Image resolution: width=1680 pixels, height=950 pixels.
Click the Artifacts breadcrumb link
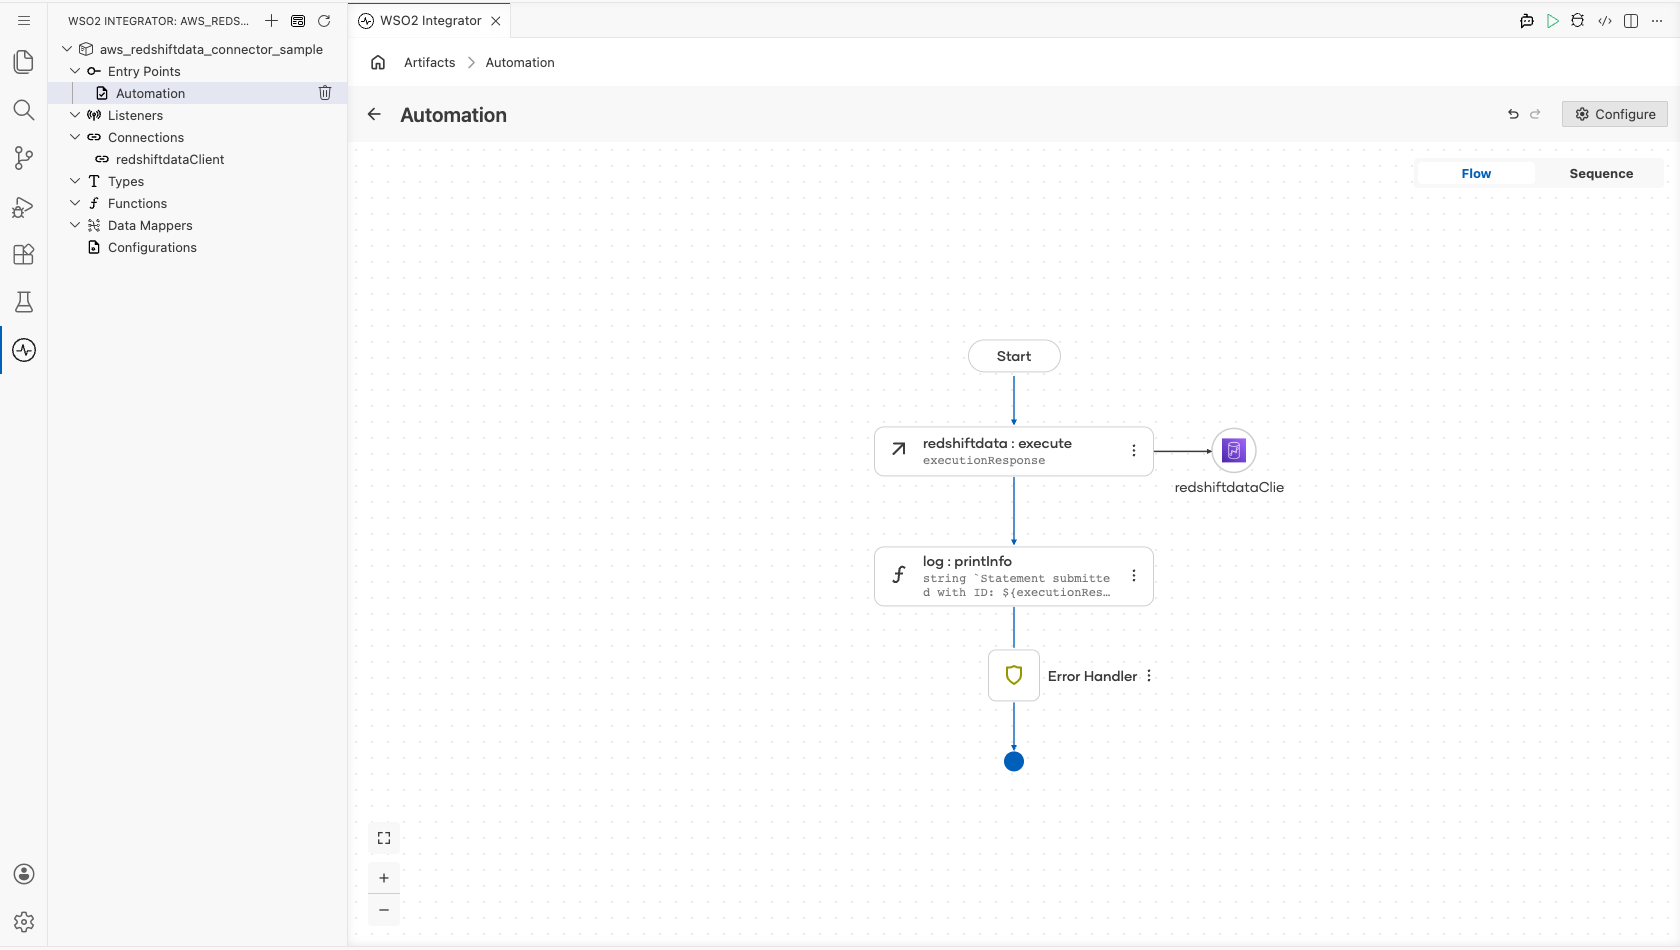[429, 62]
